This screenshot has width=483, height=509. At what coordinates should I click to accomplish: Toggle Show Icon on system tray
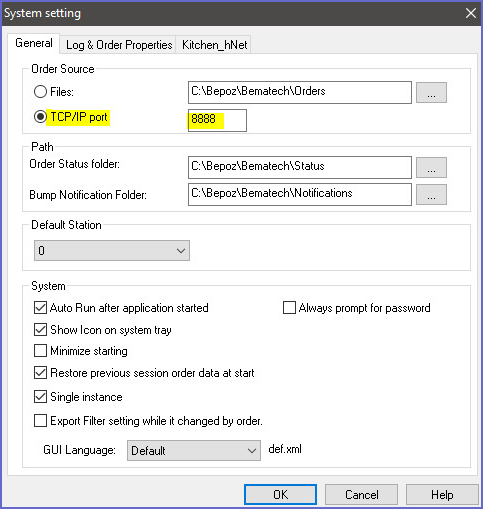point(40,330)
